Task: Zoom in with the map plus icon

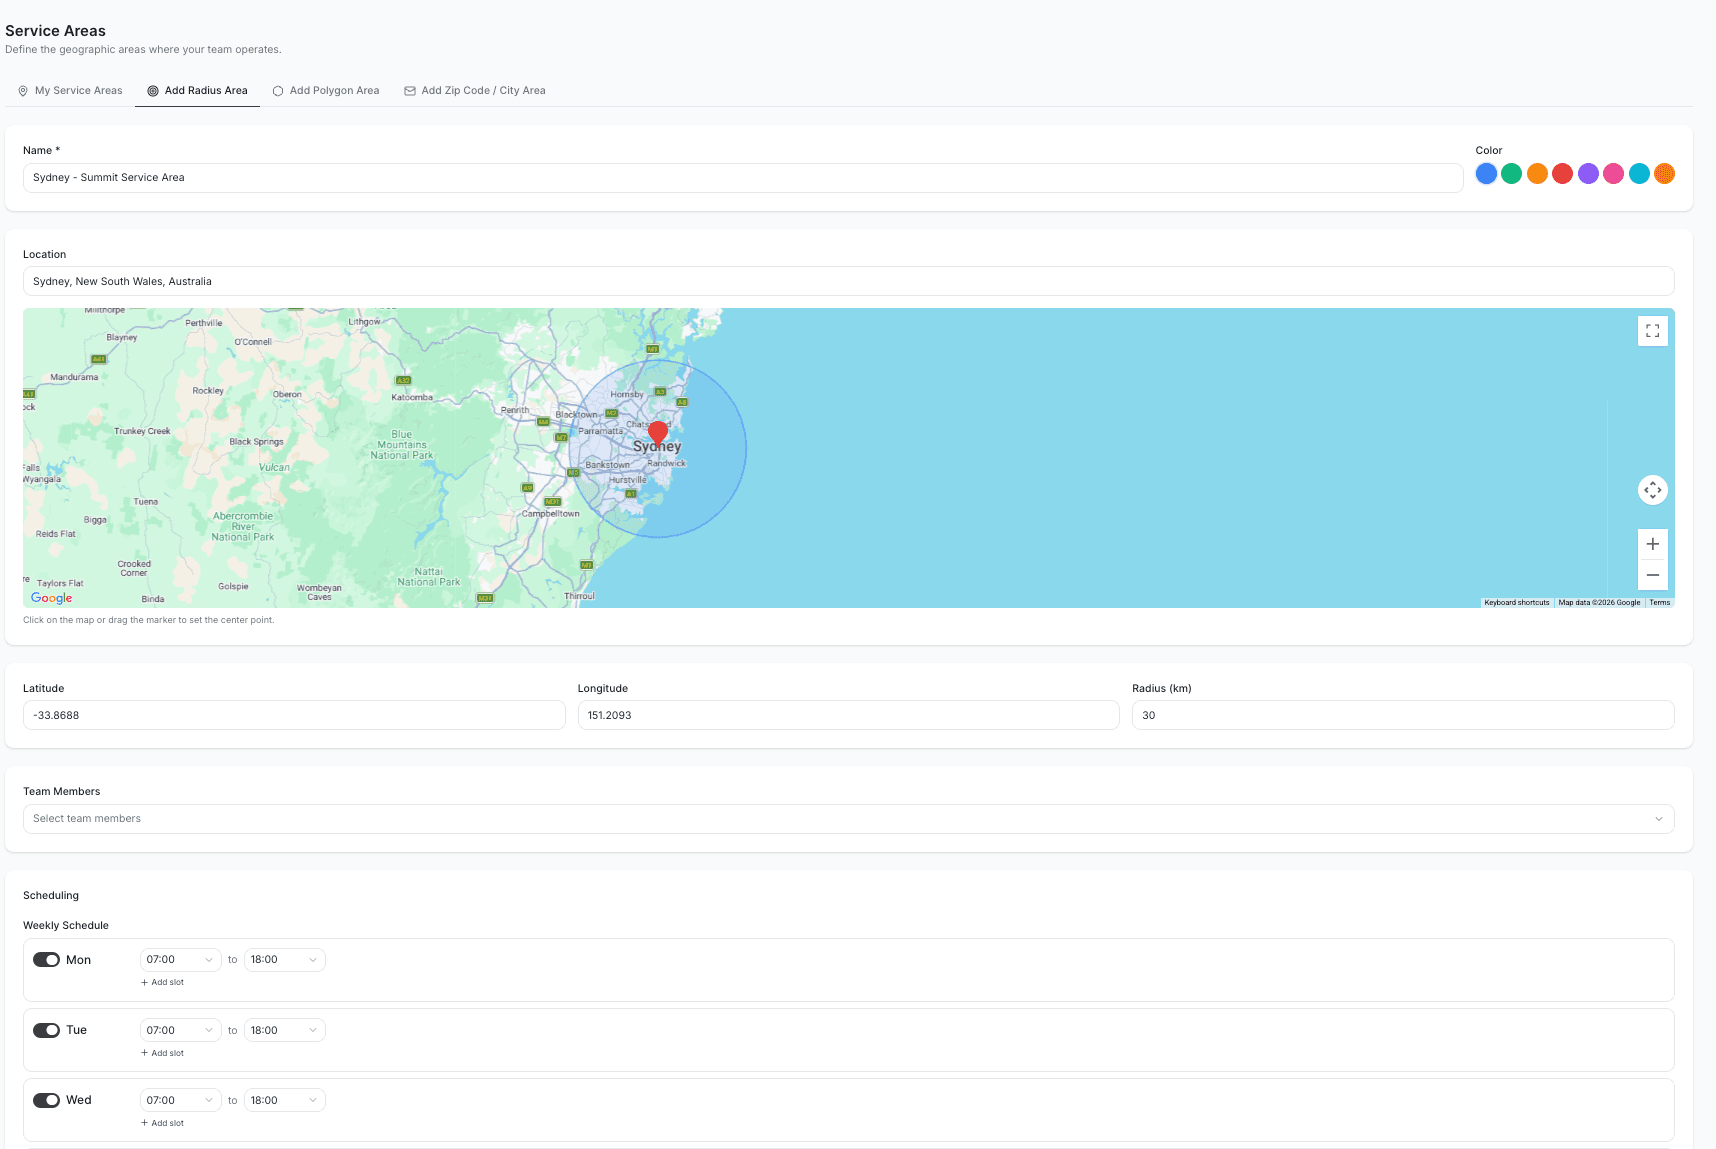Action: coord(1652,544)
